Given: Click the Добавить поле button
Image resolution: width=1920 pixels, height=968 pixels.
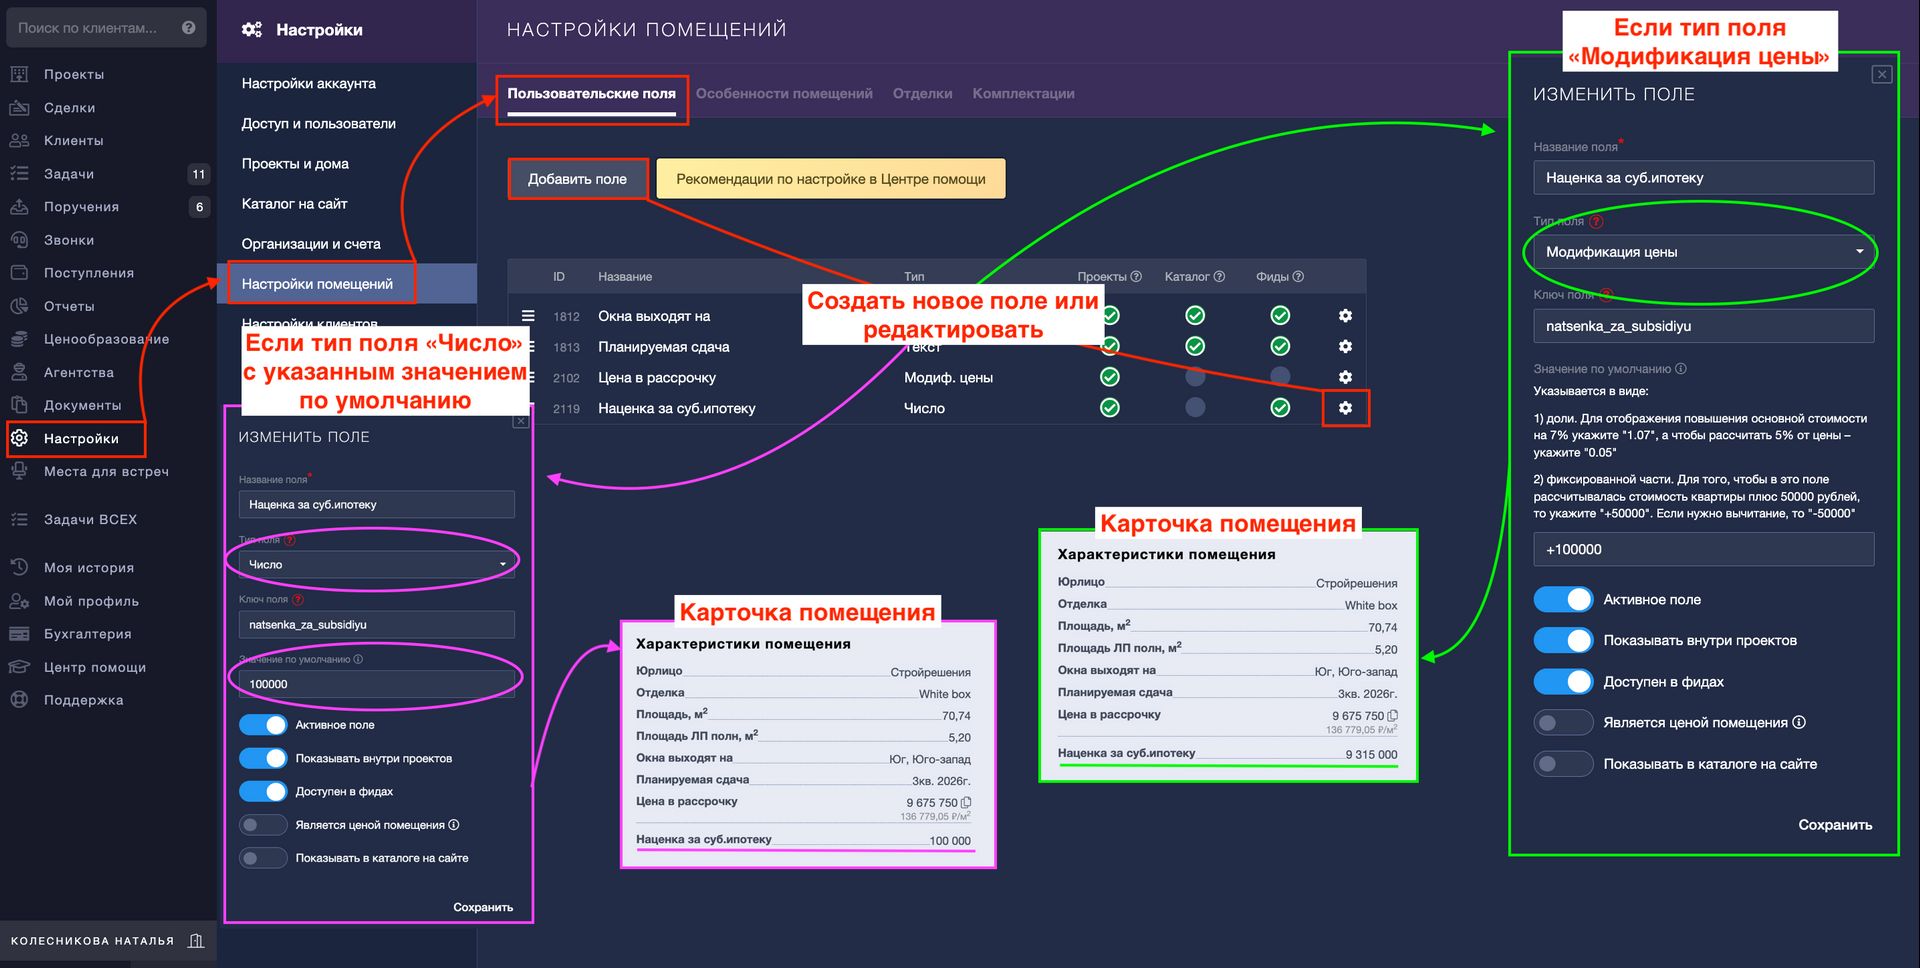Looking at the screenshot, I should point(577,179).
